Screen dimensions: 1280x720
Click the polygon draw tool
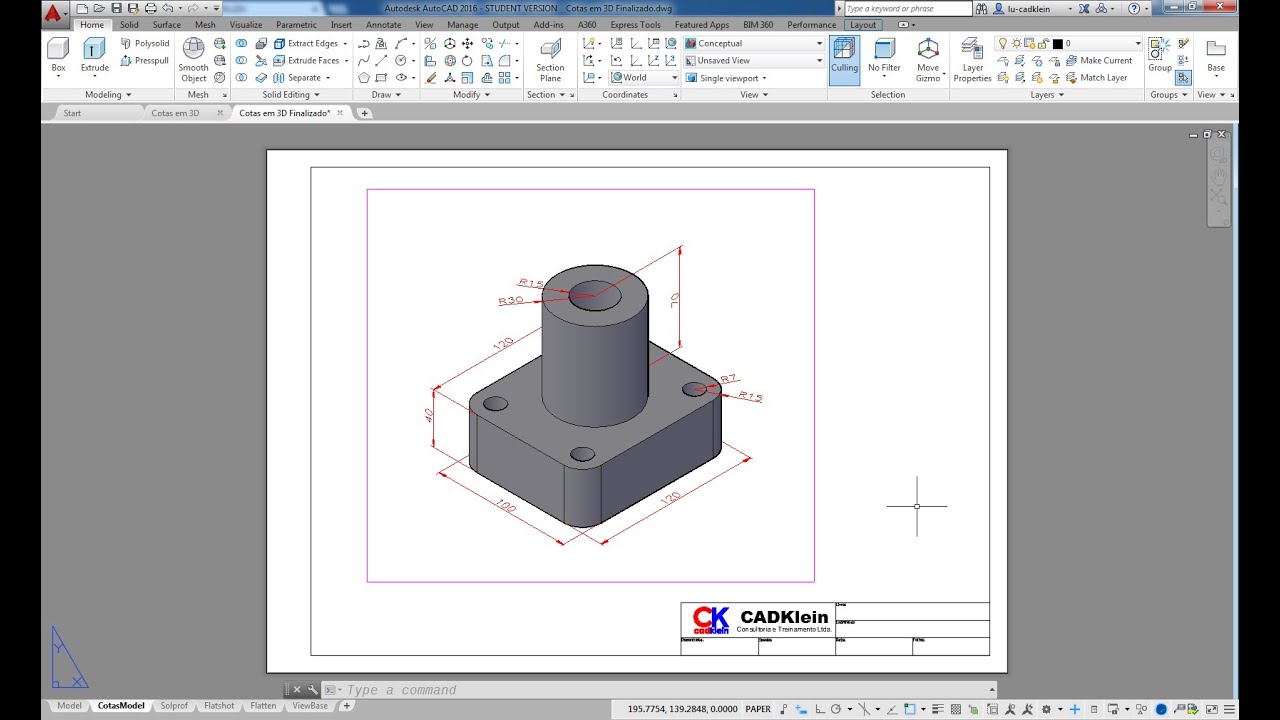(x=364, y=77)
